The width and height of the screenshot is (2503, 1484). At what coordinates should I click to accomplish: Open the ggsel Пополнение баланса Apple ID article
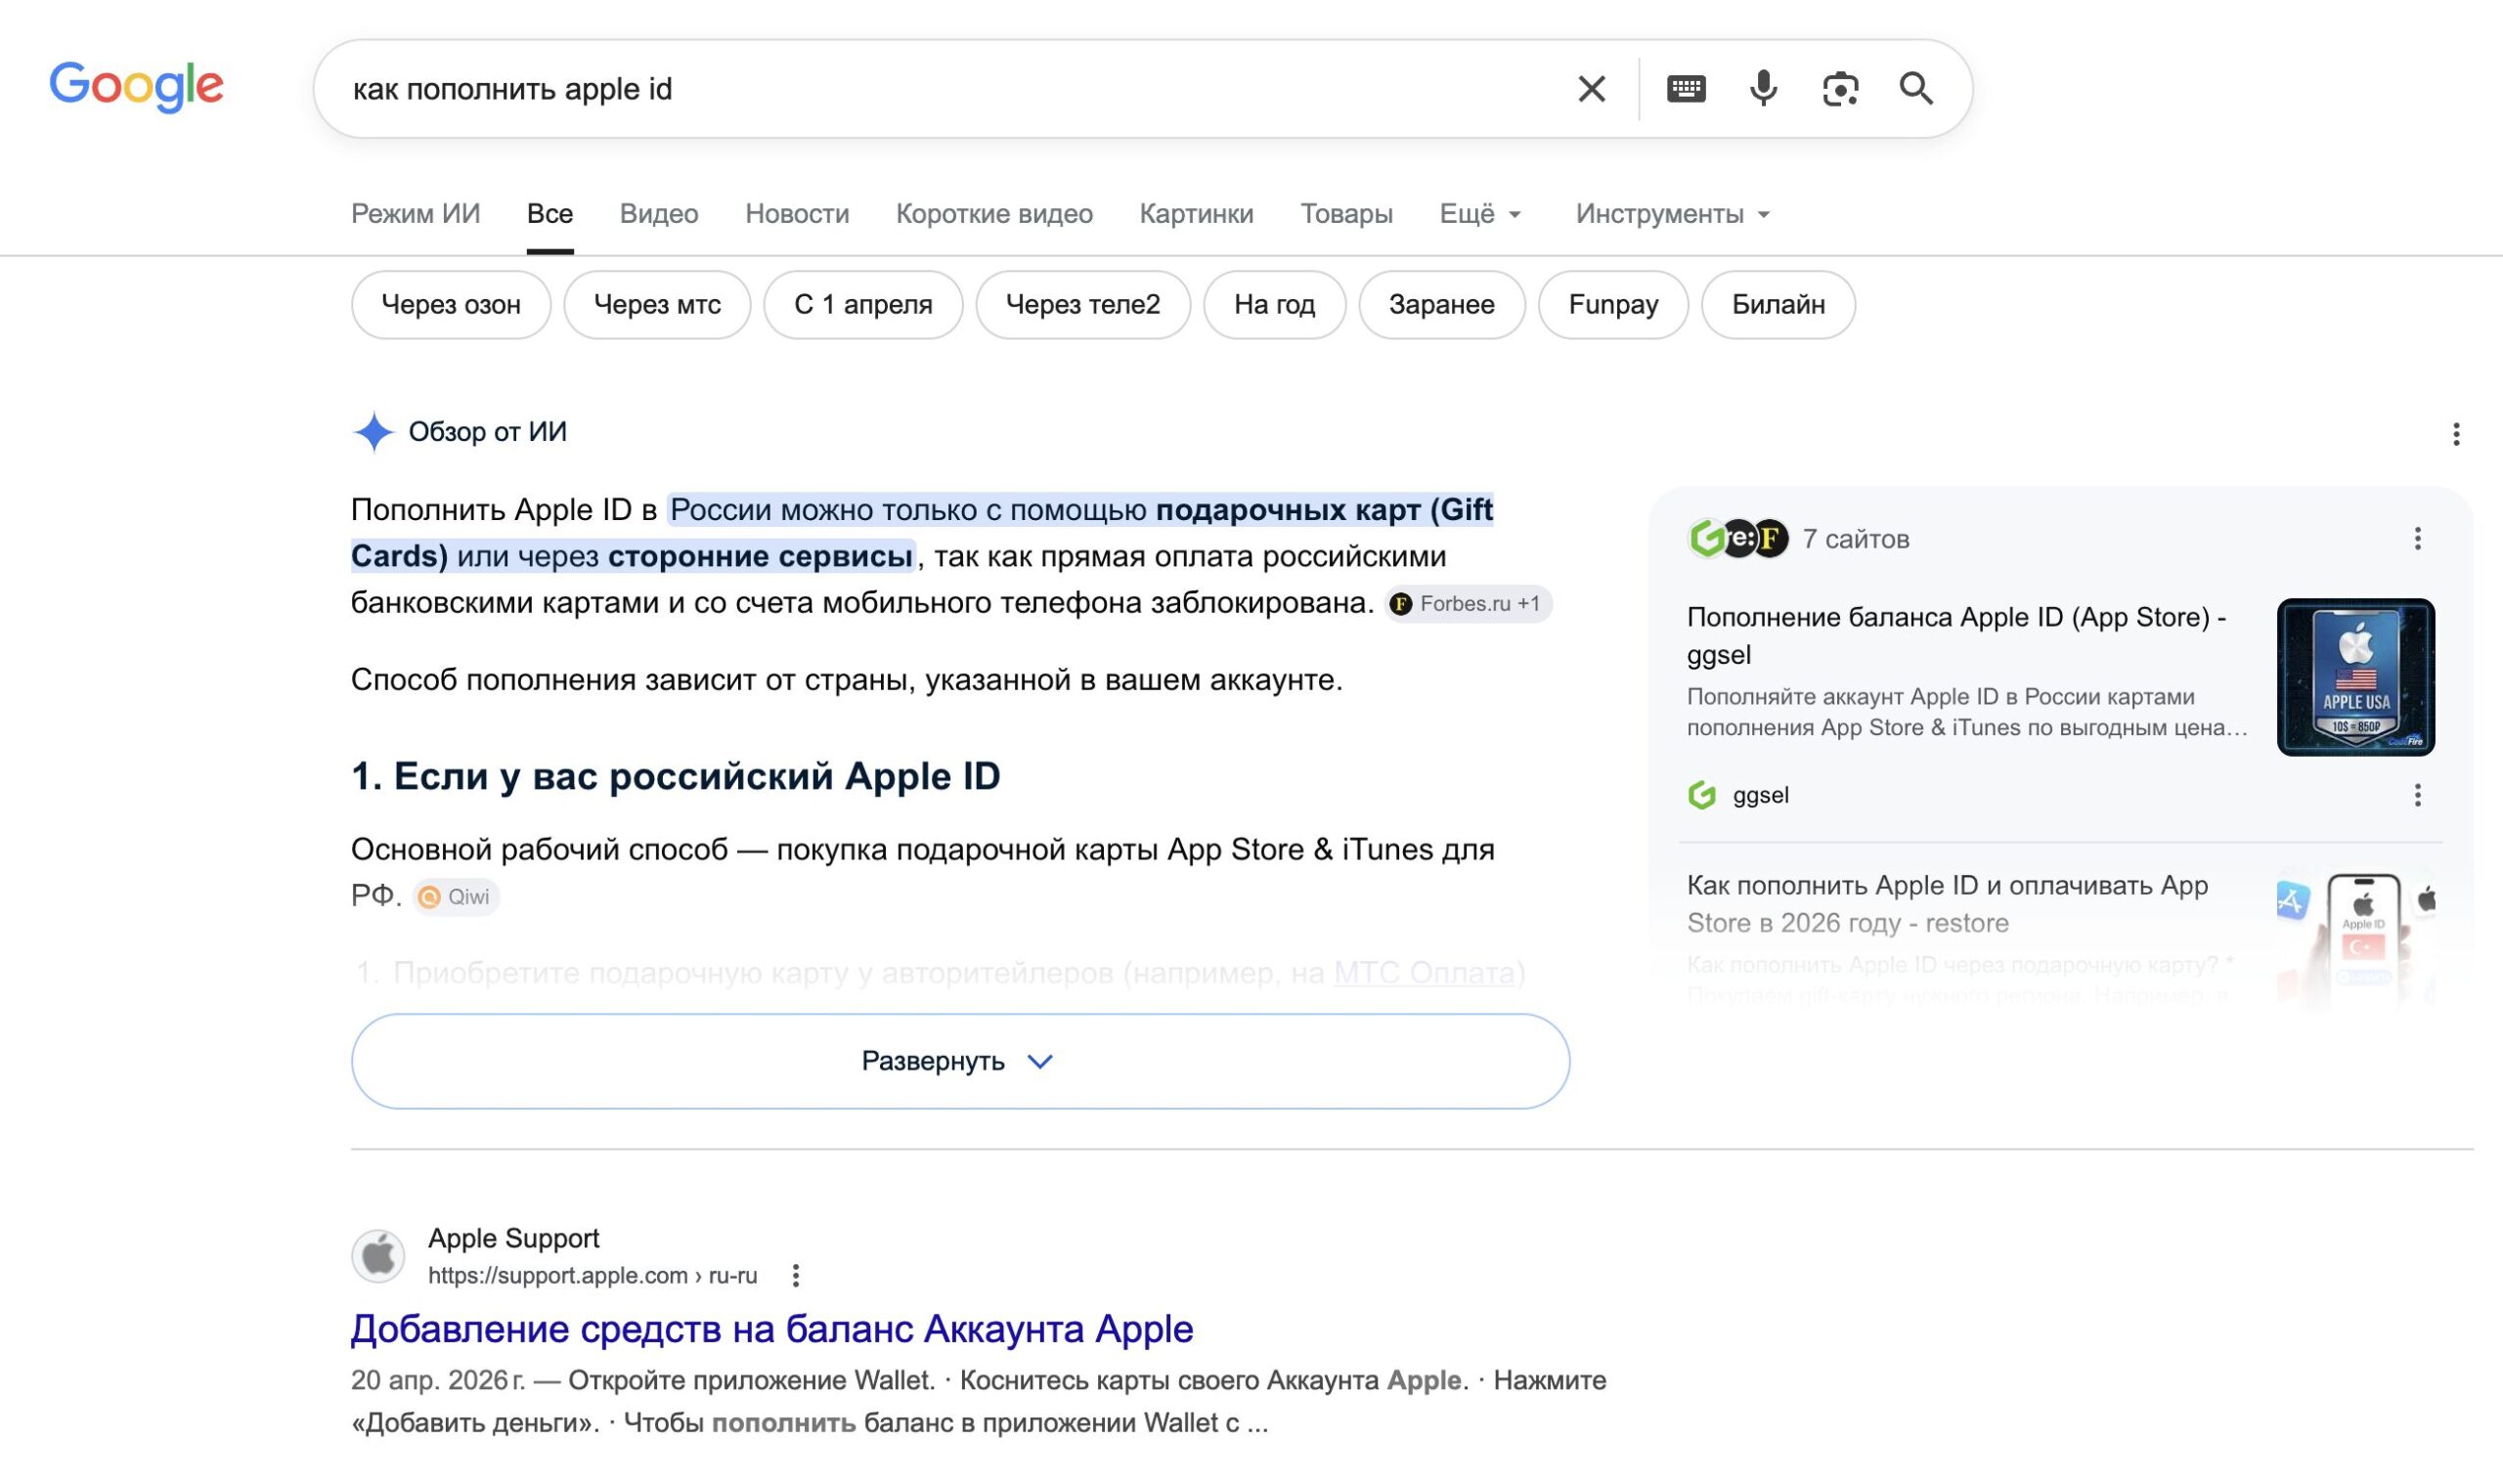coord(1956,636)
